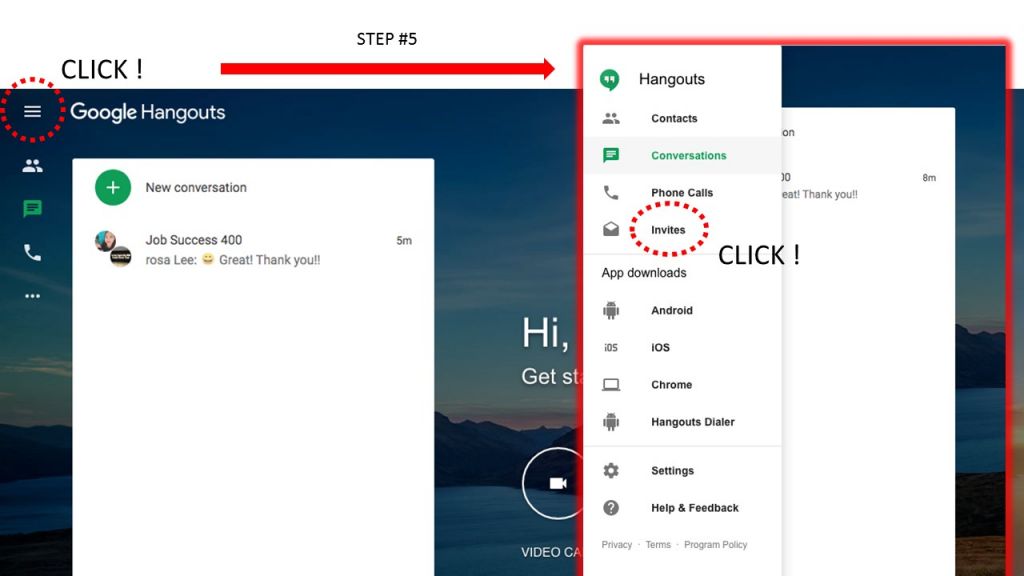This screenshot has width=1024, height=576.
Task: Click the 5m timestamp on the conversation
Action: [x=404, y=241]
